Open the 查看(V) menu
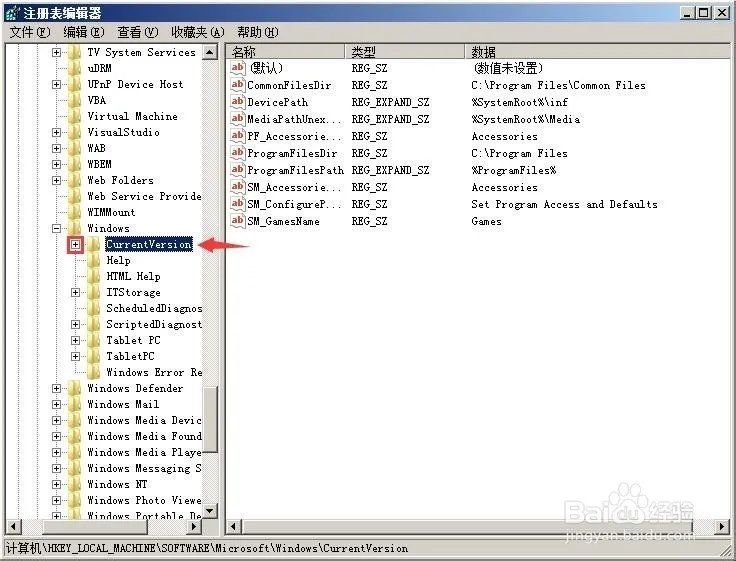The height and width of the screenshot is (561, 736). click(x=138, y=32)
